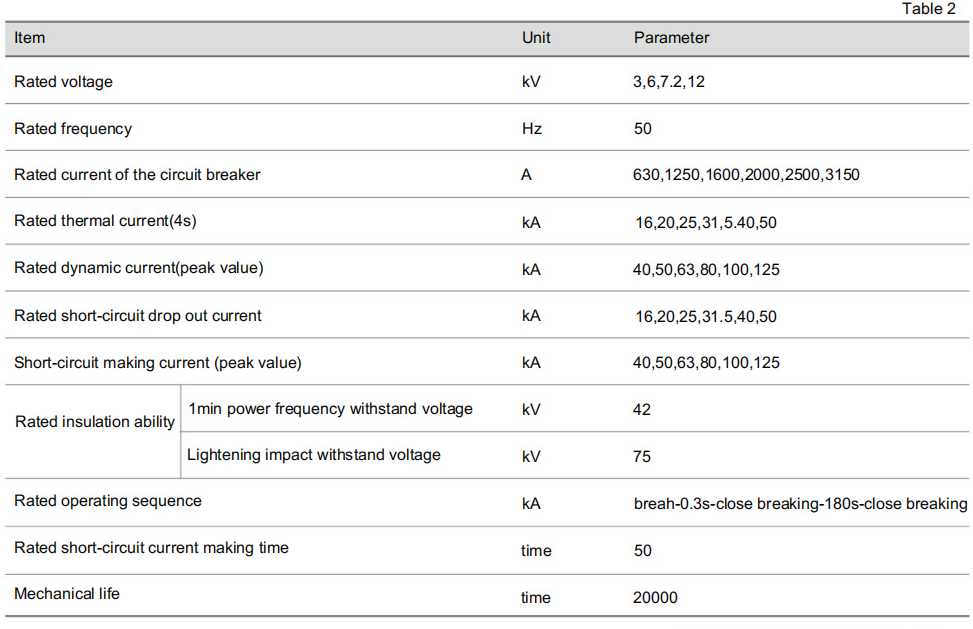The image size is (973, 629).
Task: Select 'Rated short-circuit drop out current' label
Action: click(x=138, y=316)
